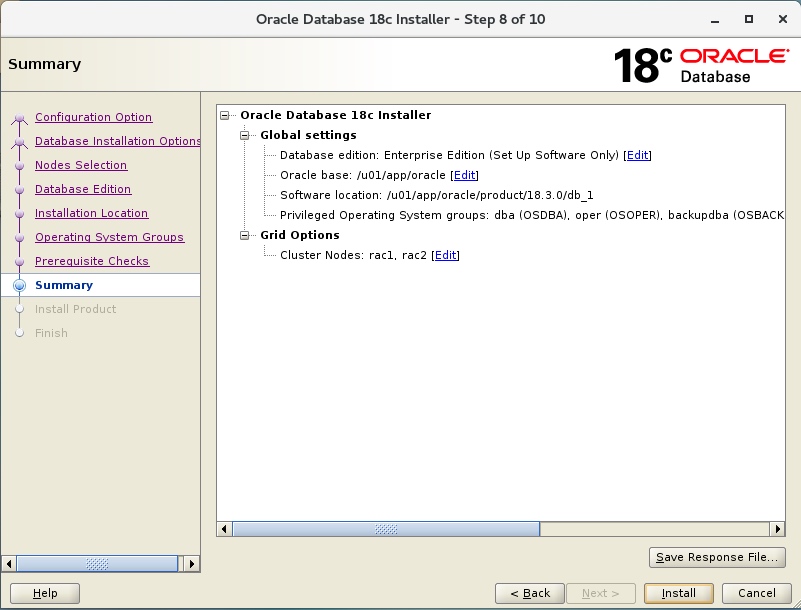The width and height of the screenshot is (801, 610).
Task: Click the summary panel's right scroll arrow
Action: 779,529
